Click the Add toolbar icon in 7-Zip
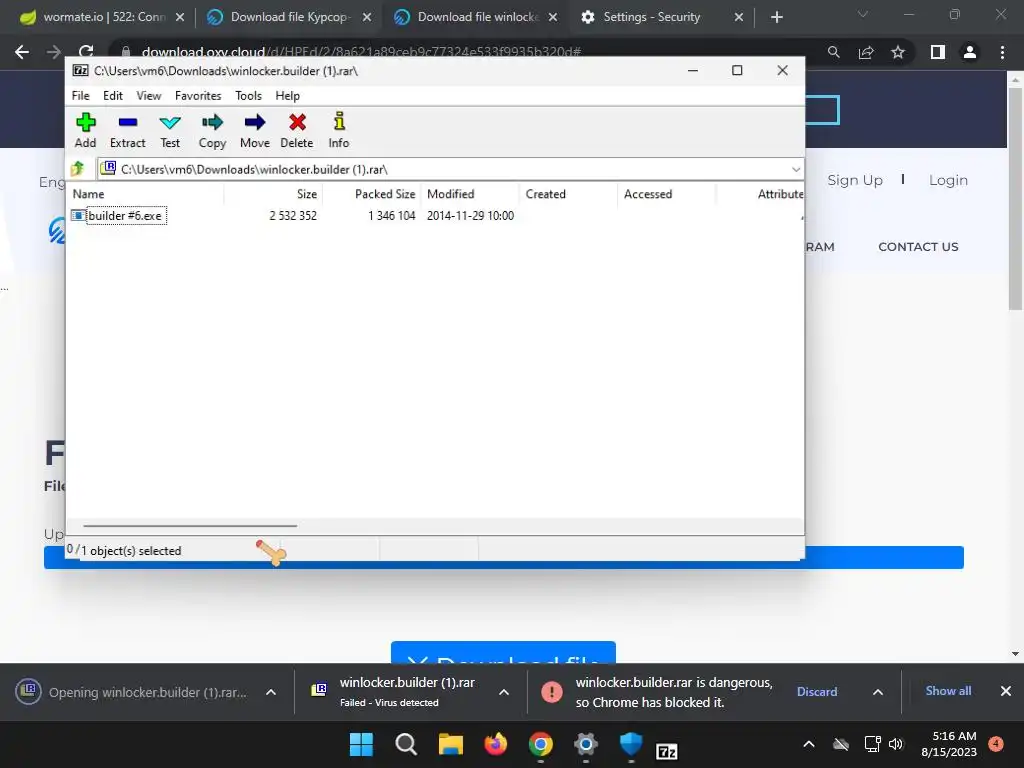The image size is (1024, 768). 86,131
